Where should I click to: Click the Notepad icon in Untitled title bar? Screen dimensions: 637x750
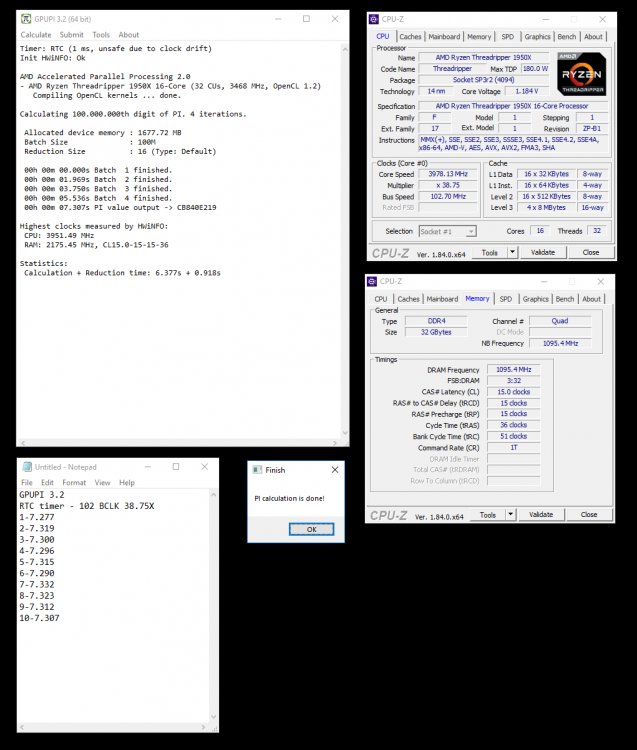click(x=27, y=467)
